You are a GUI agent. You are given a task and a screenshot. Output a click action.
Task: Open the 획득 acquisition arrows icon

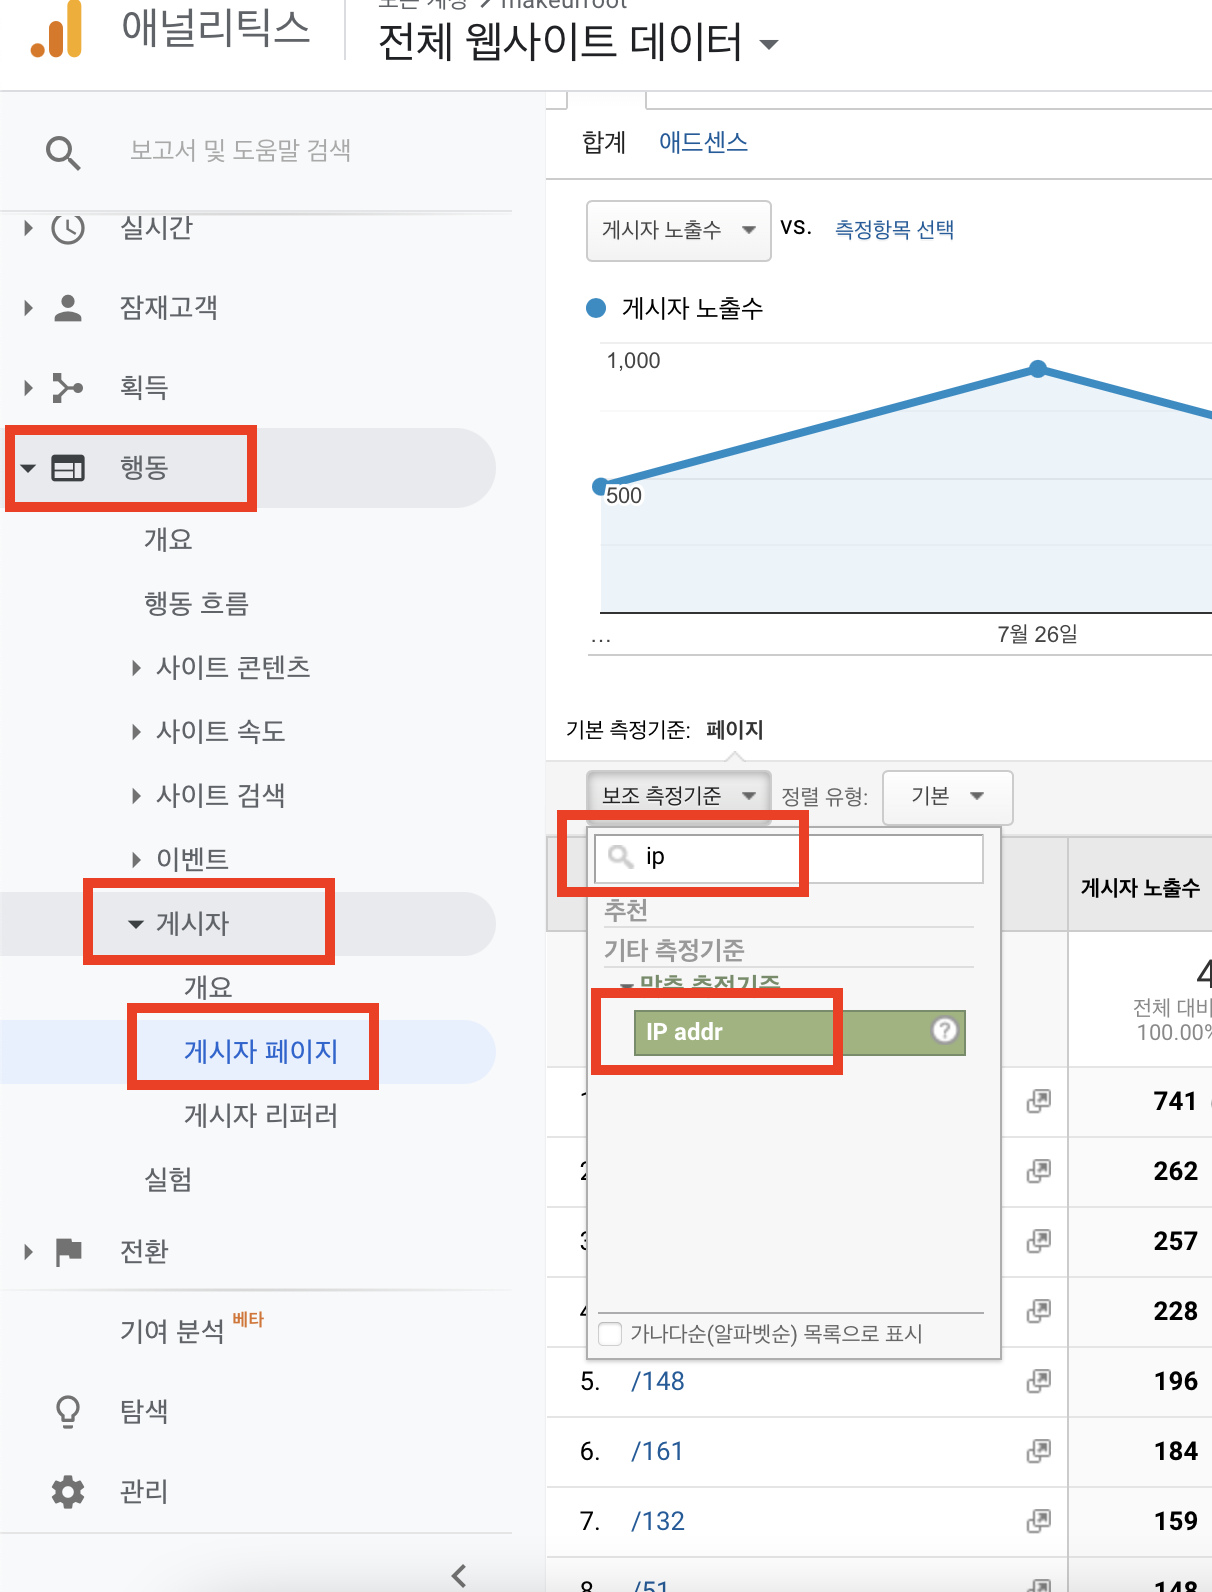(x=68, y=387)
